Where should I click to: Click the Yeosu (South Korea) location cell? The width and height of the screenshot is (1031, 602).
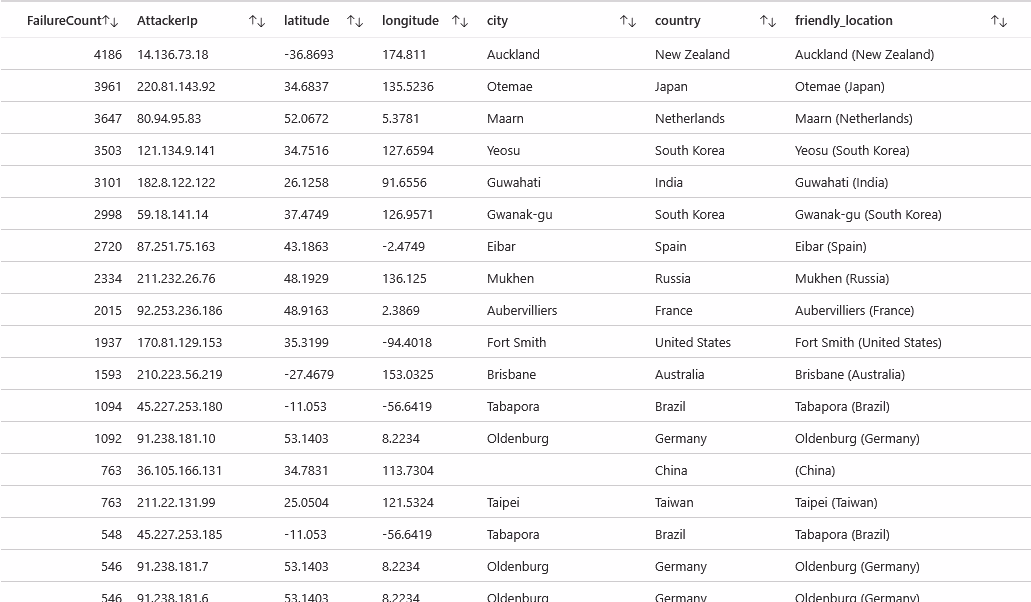[852, 151]
